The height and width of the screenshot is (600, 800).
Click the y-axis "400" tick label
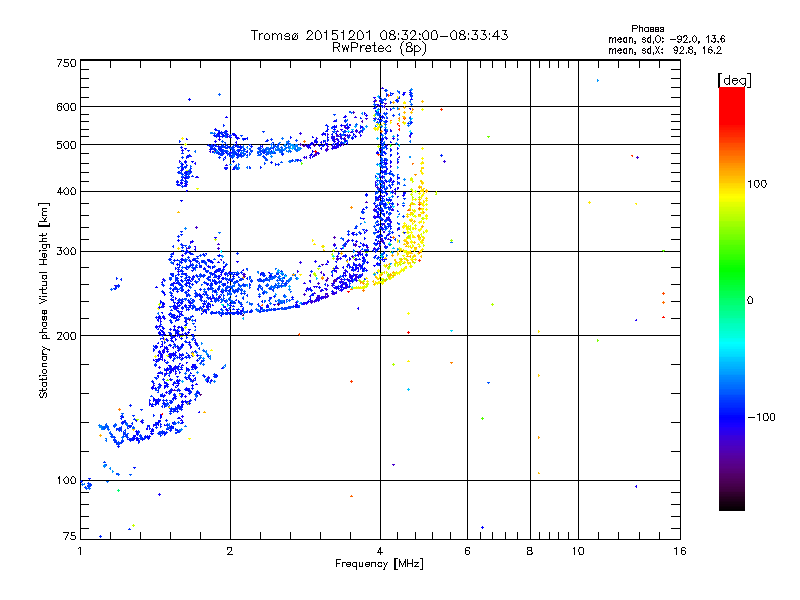tap(66, 192)
